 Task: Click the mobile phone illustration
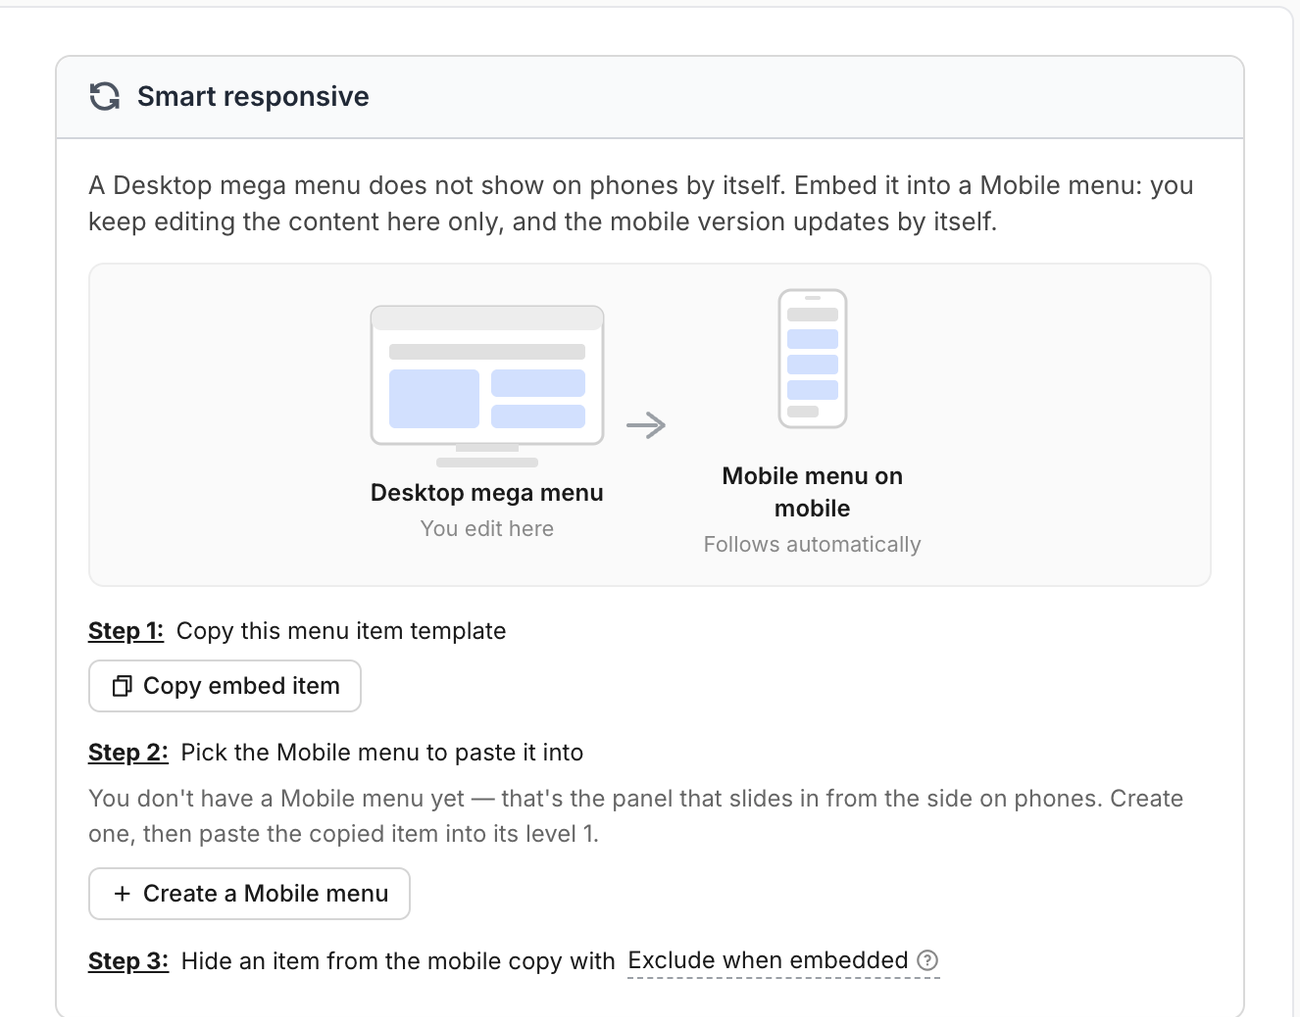pyautogui.click(x=813, y=359)
